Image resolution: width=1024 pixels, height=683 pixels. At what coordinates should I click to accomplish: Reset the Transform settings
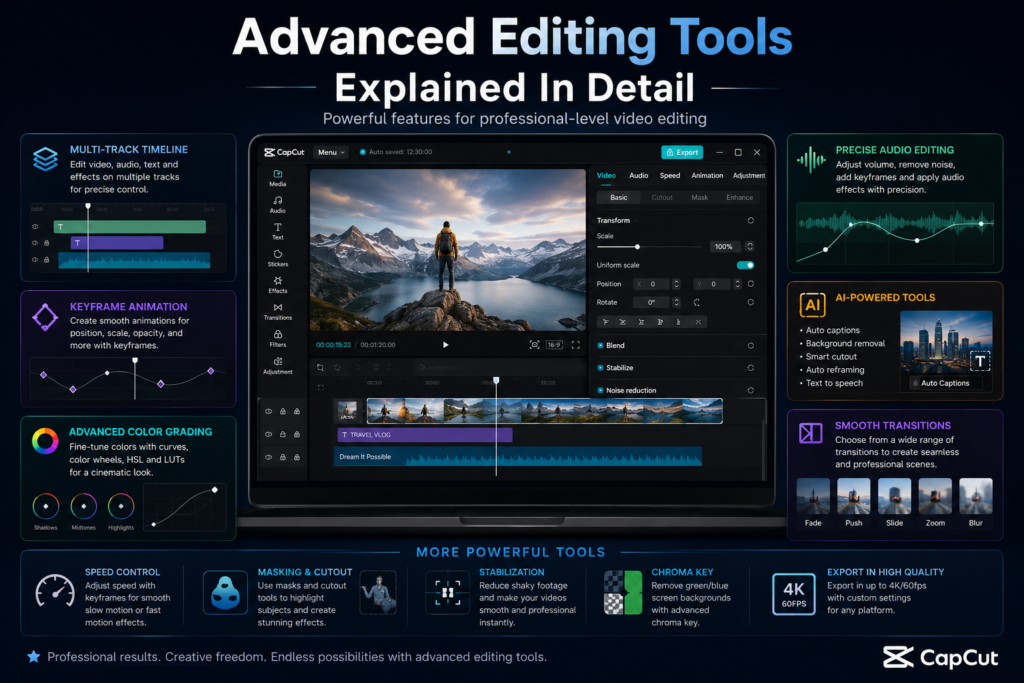750,221
